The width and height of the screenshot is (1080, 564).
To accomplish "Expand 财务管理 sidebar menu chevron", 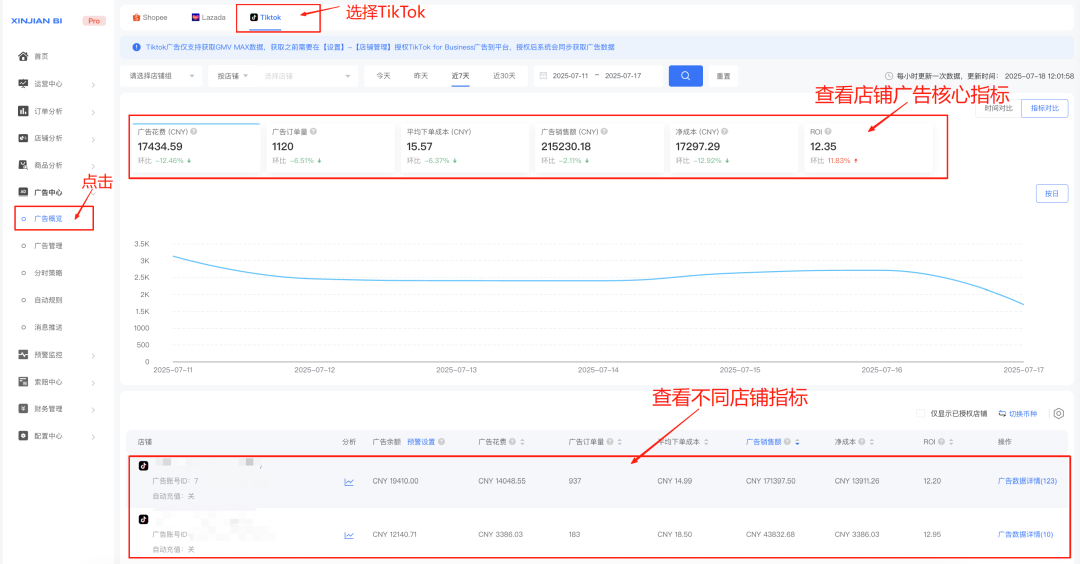I will 93,410.
